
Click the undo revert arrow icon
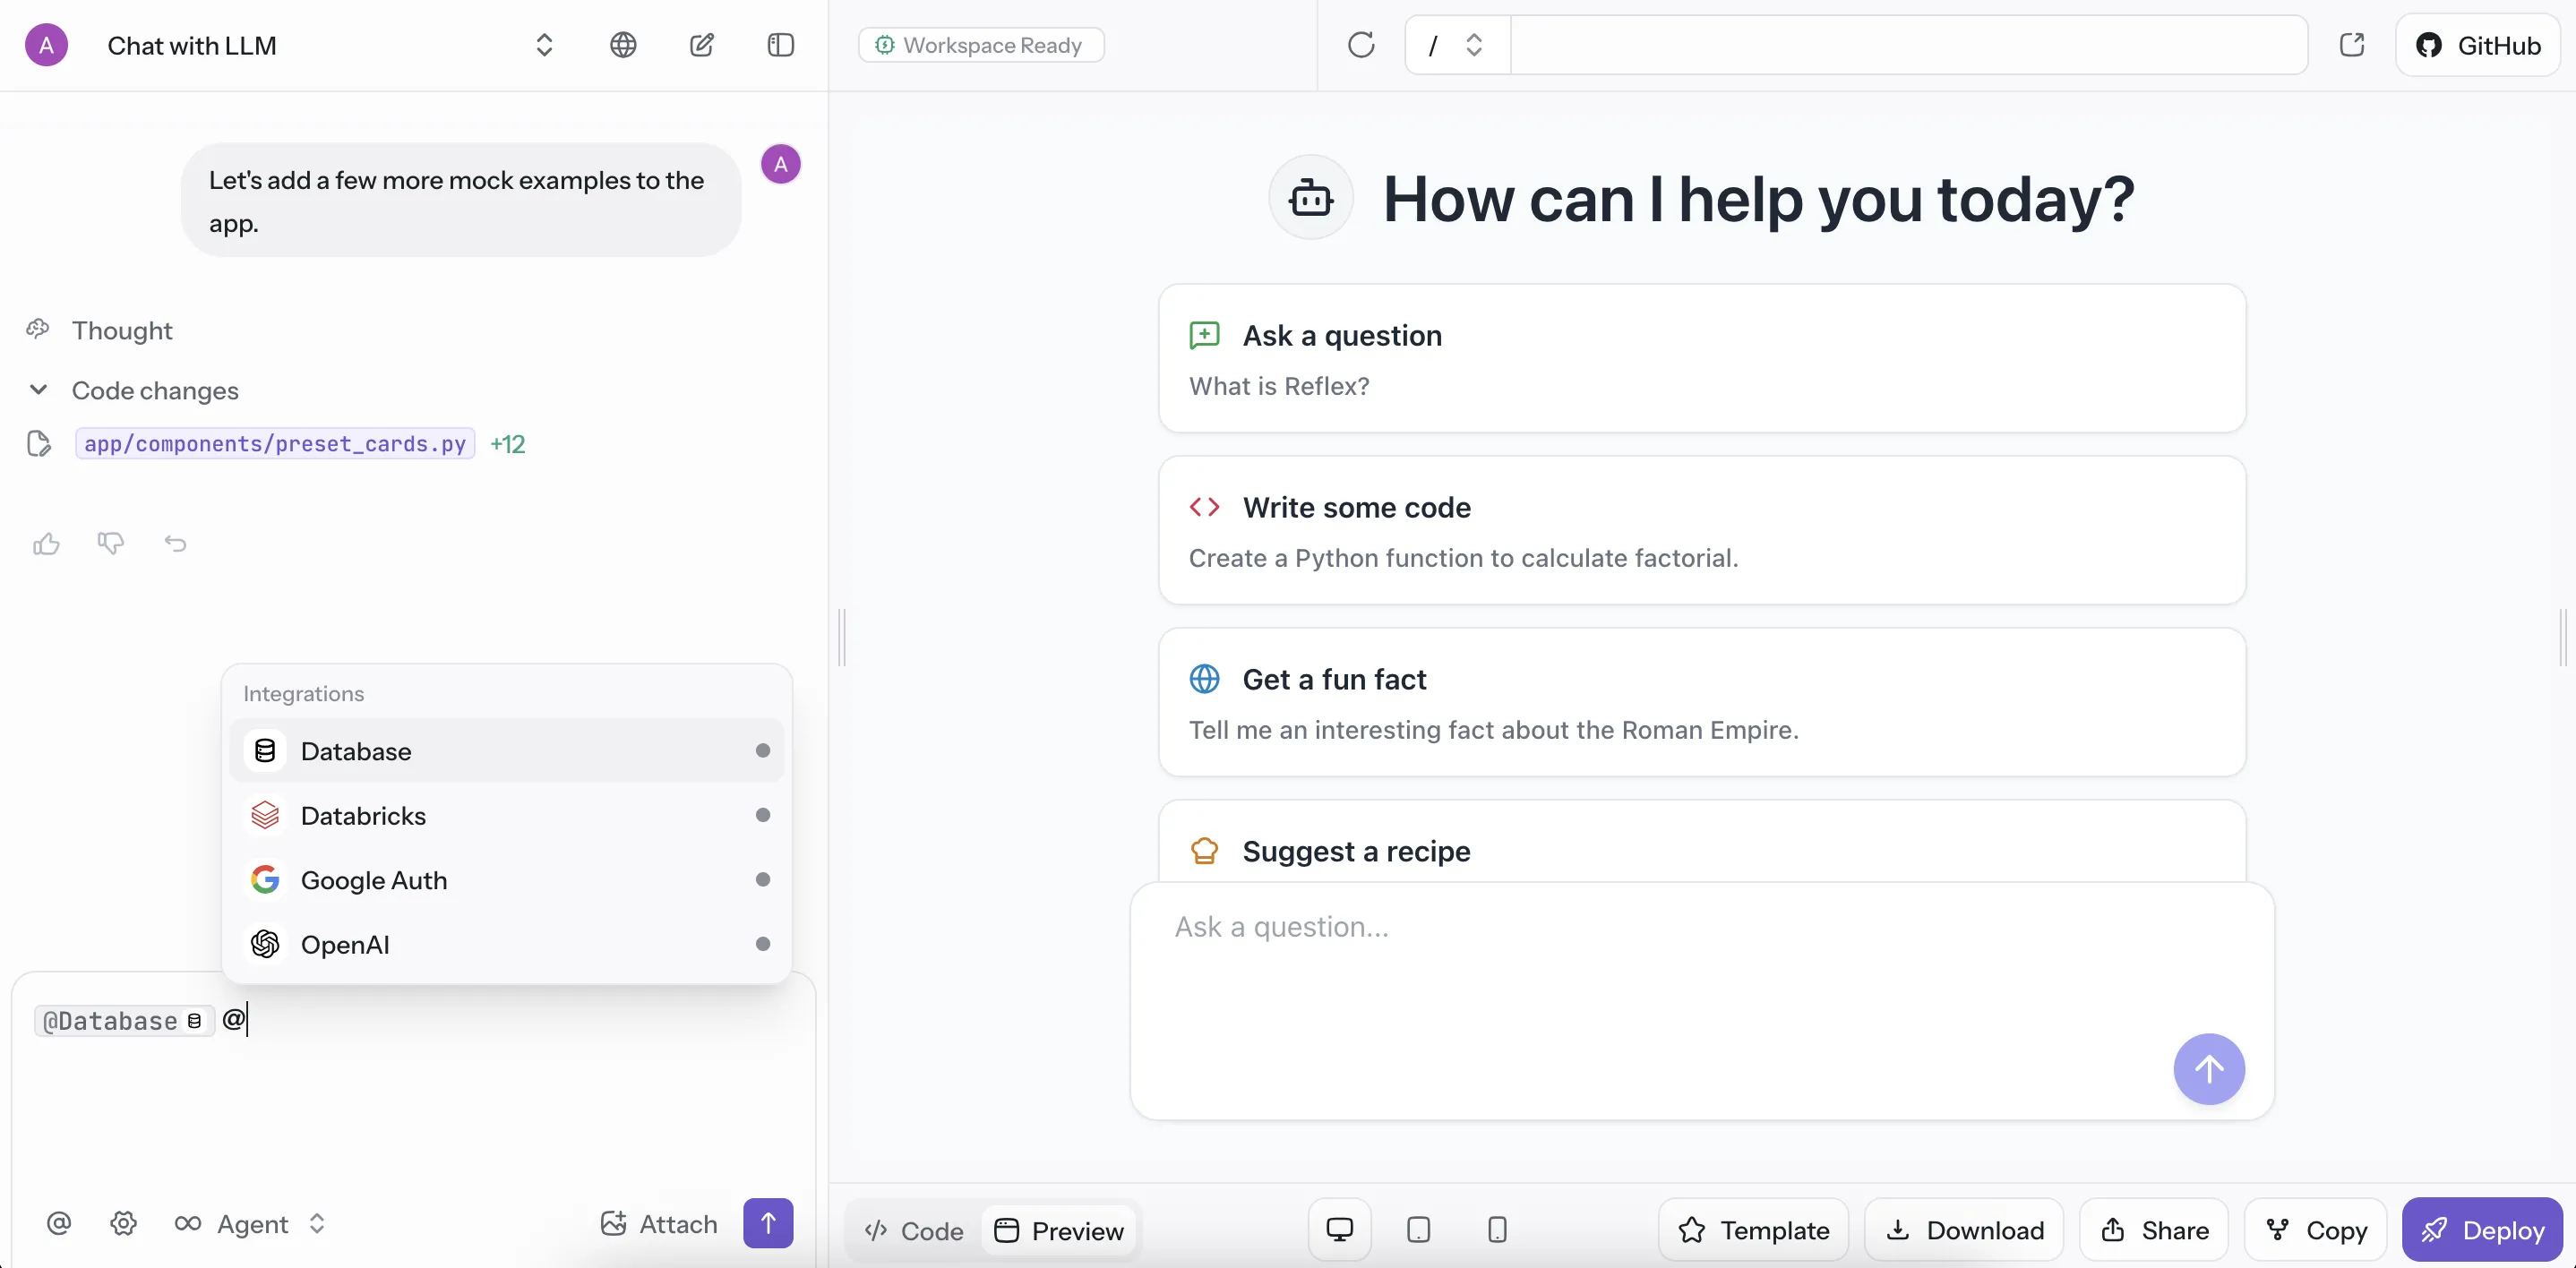[175, 543]
